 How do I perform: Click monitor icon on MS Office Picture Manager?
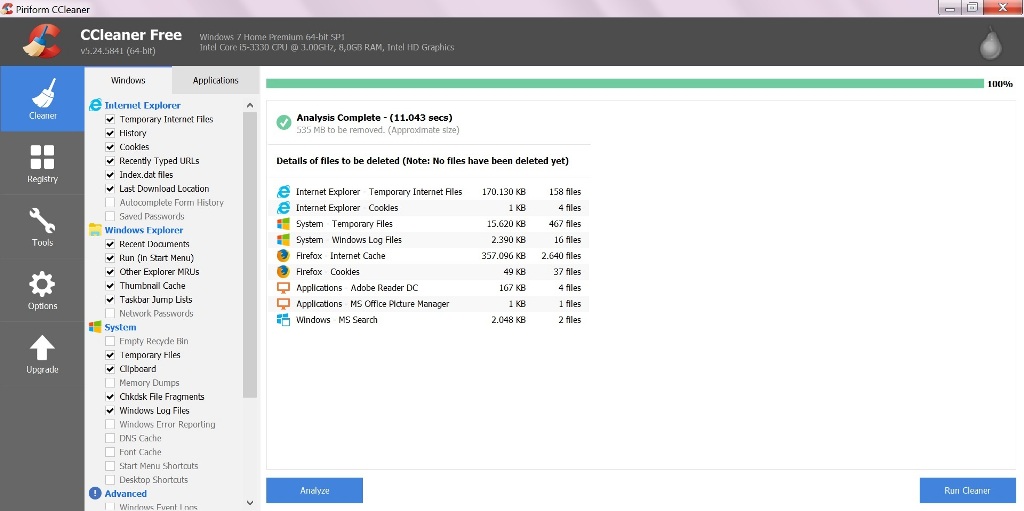283,304
